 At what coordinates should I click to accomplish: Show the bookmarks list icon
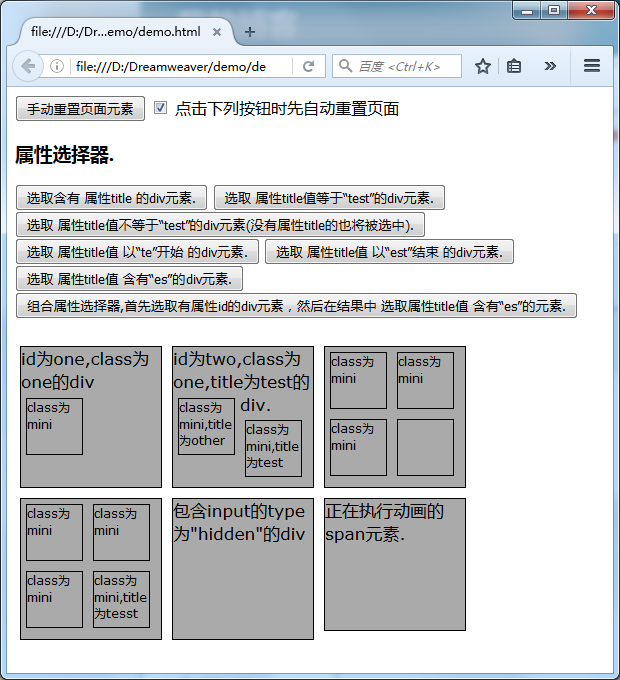(x=515, y=66)
